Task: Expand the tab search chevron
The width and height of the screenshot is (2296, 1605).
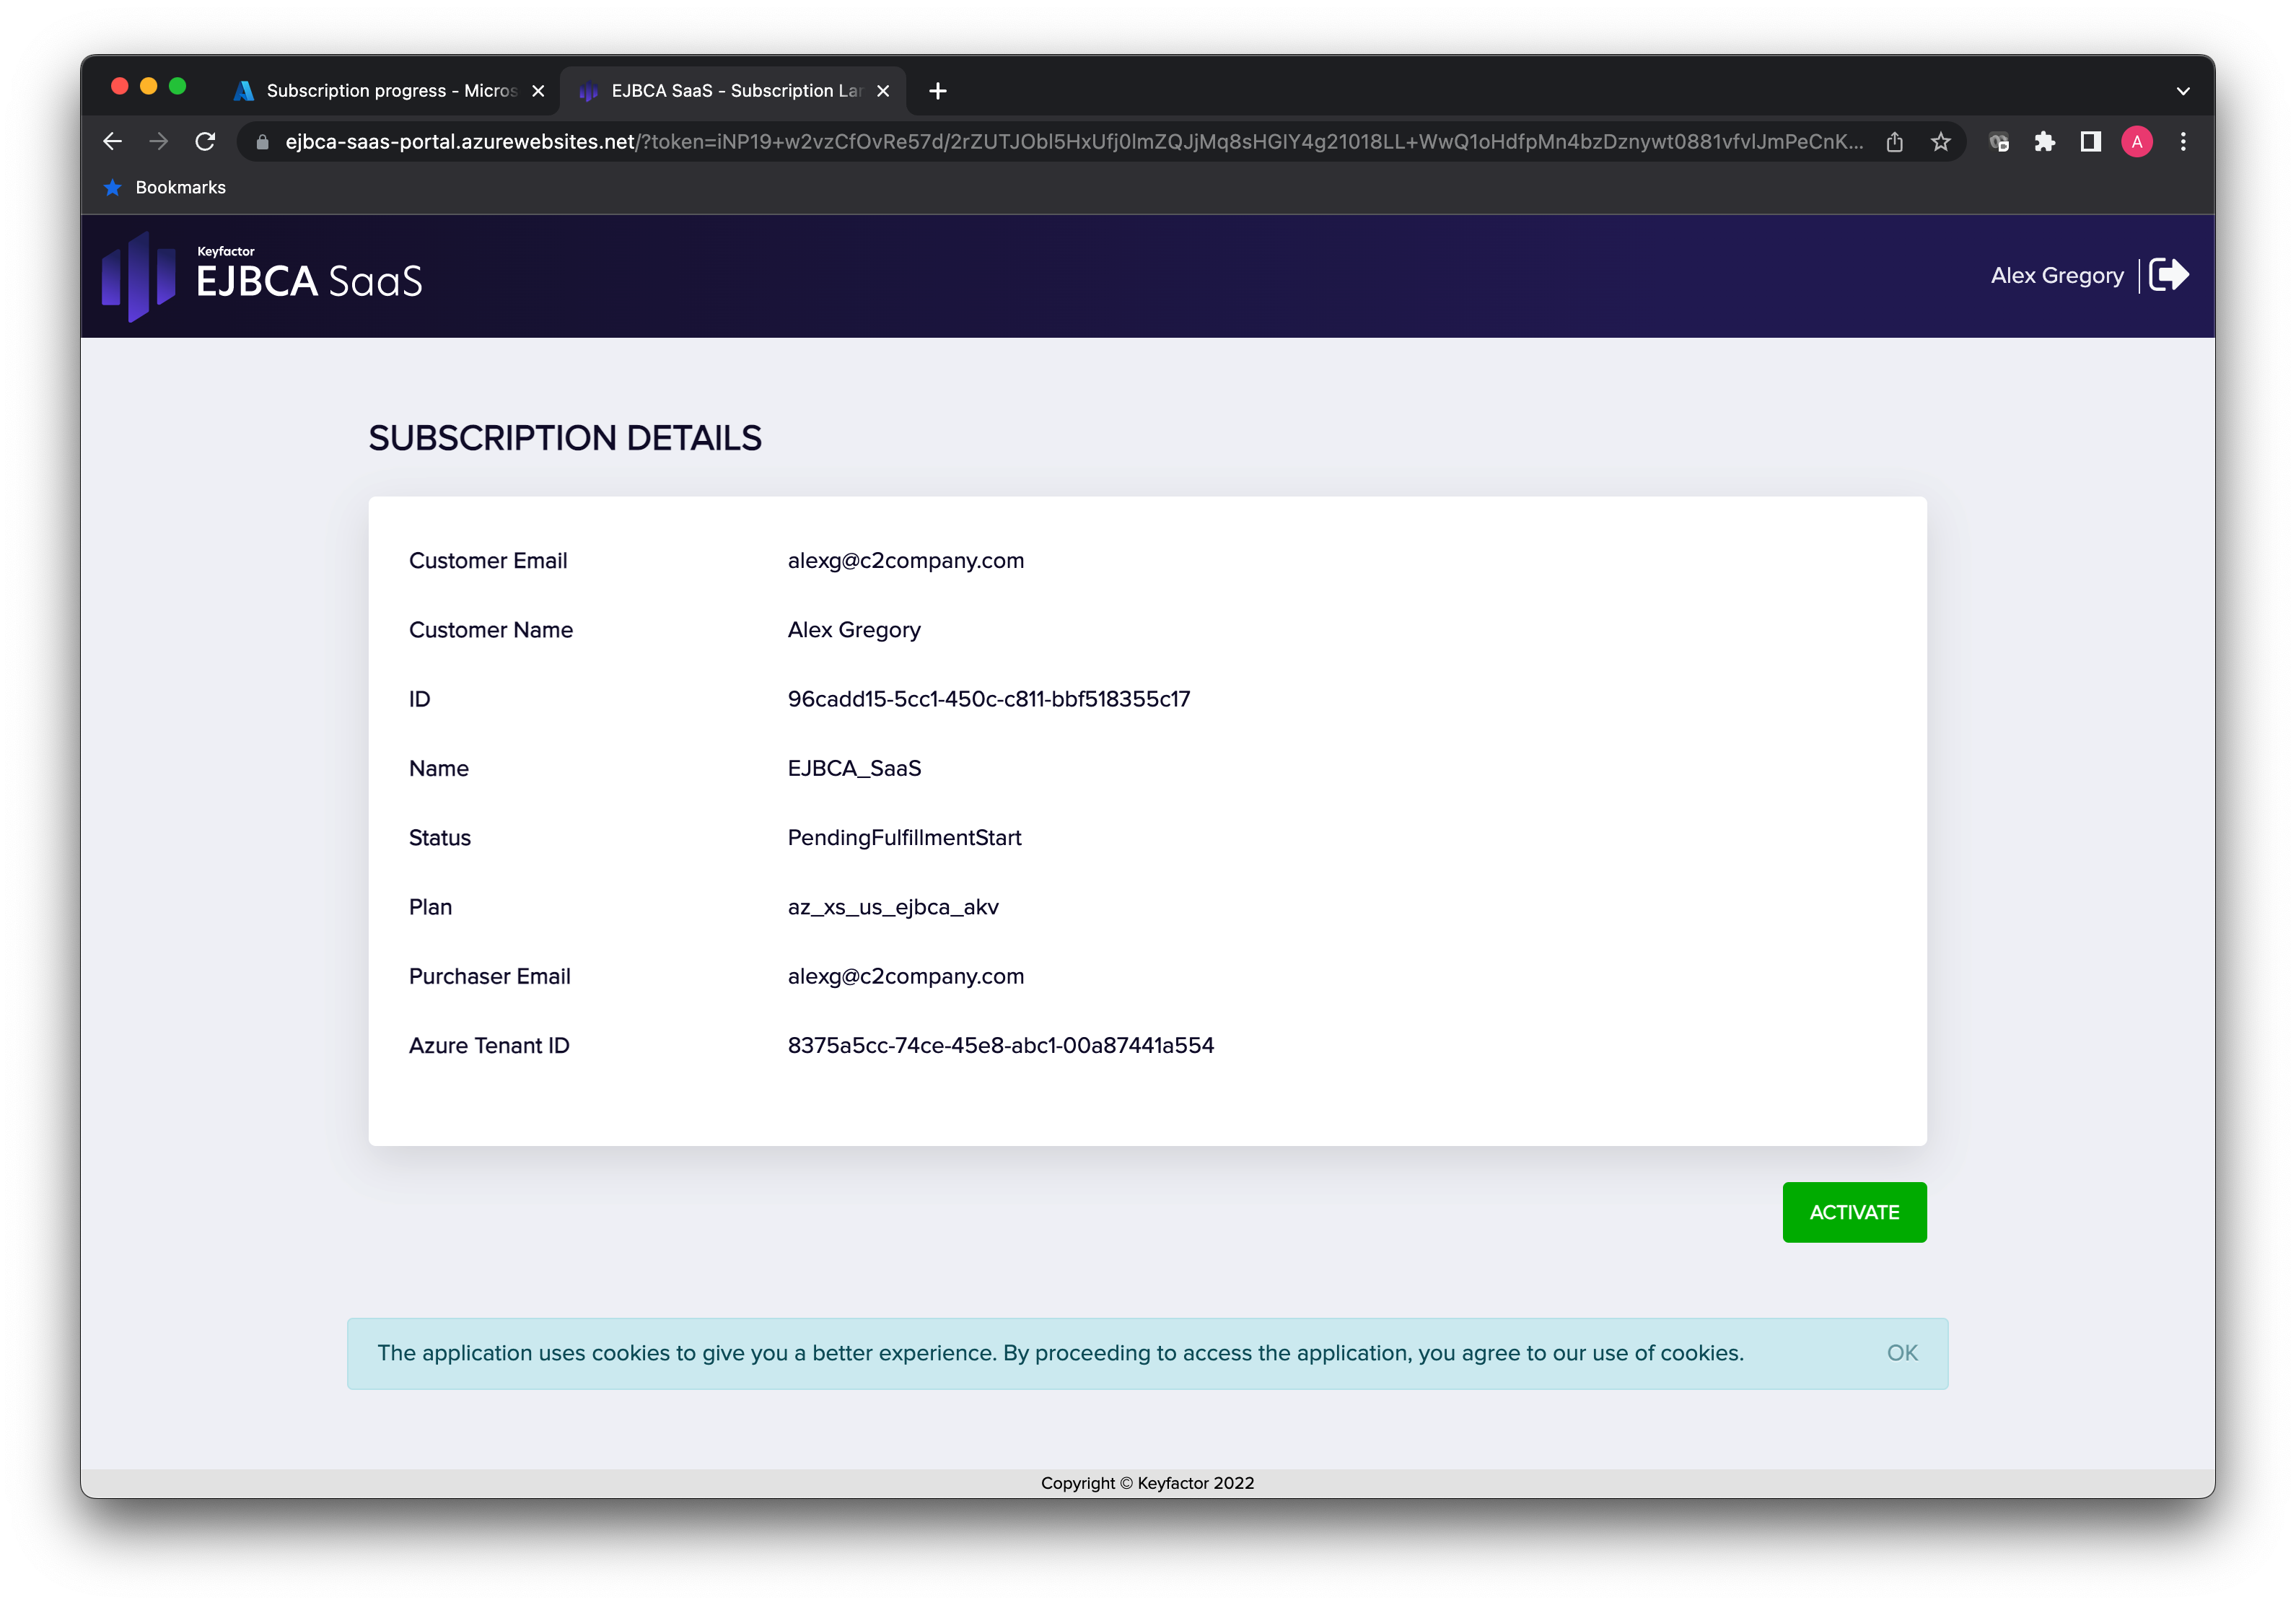Action: [2183, 91]
